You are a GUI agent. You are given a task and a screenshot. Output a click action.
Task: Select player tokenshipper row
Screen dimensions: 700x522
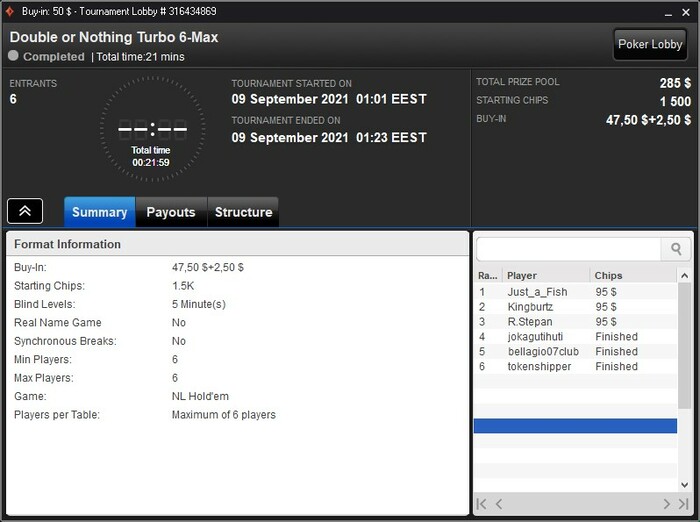(575, 366)
